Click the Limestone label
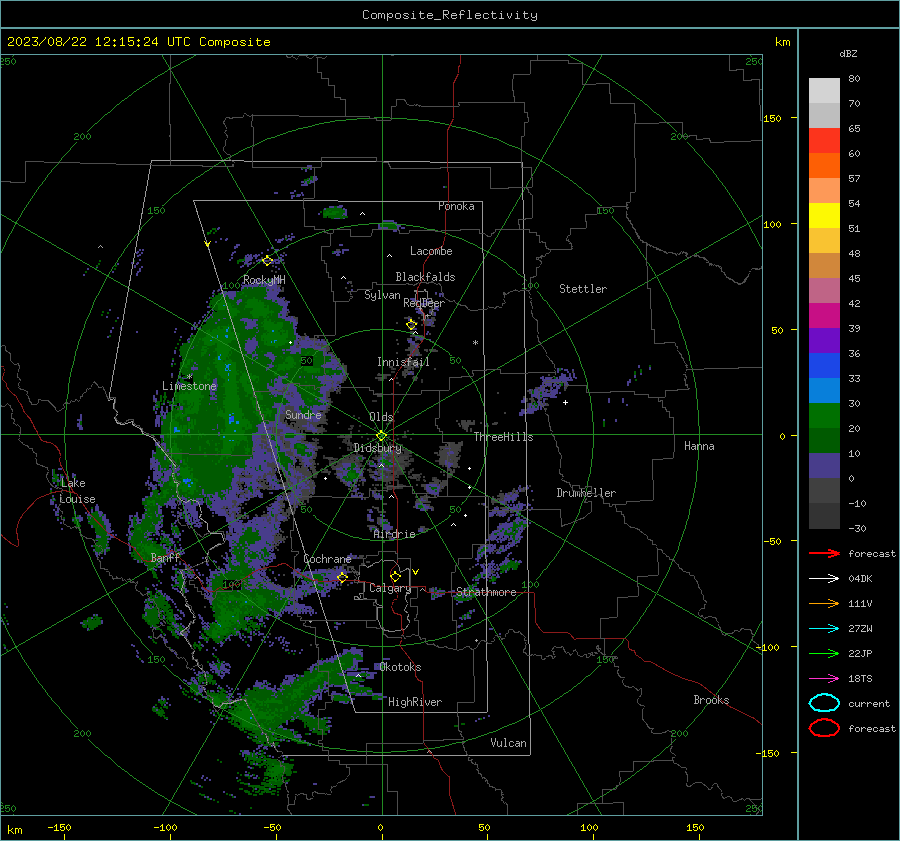 (189, 386)
